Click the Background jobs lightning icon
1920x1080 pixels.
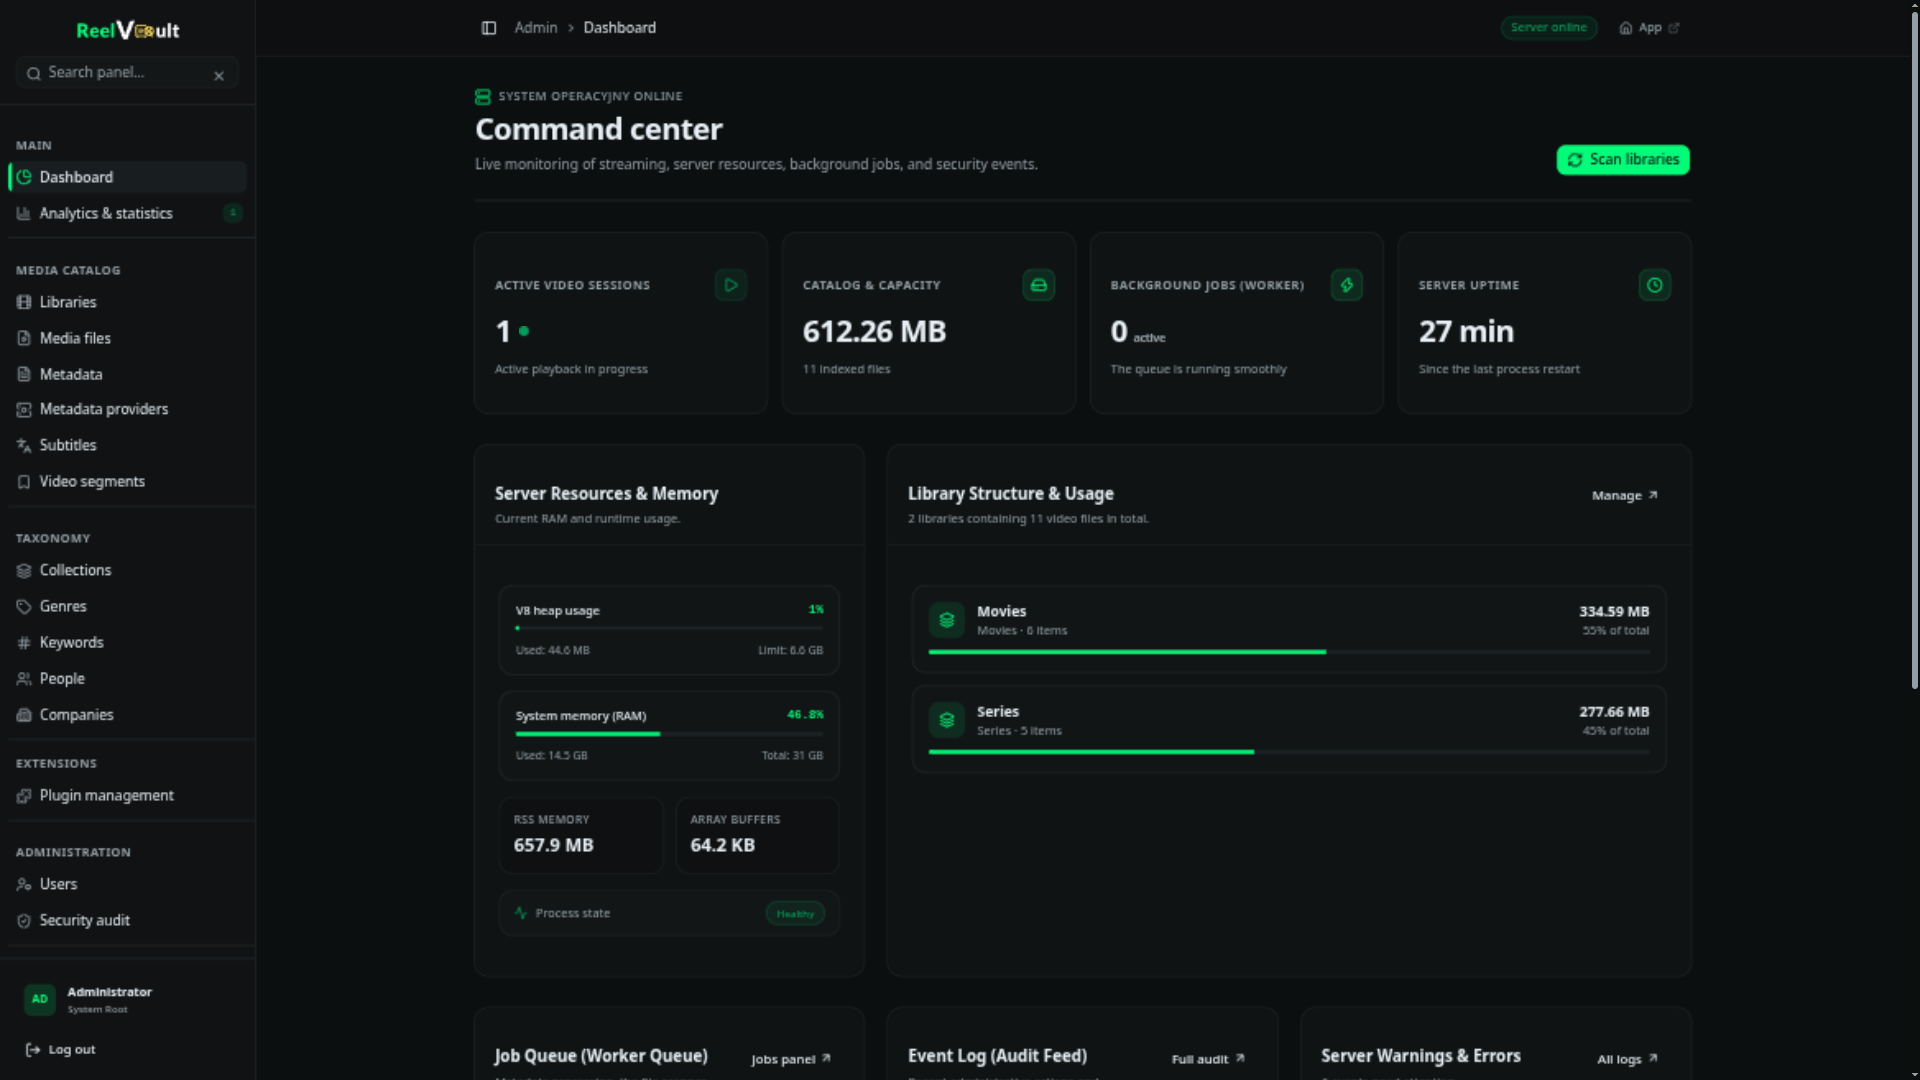pyautogui.click(x=1347, y=285)
